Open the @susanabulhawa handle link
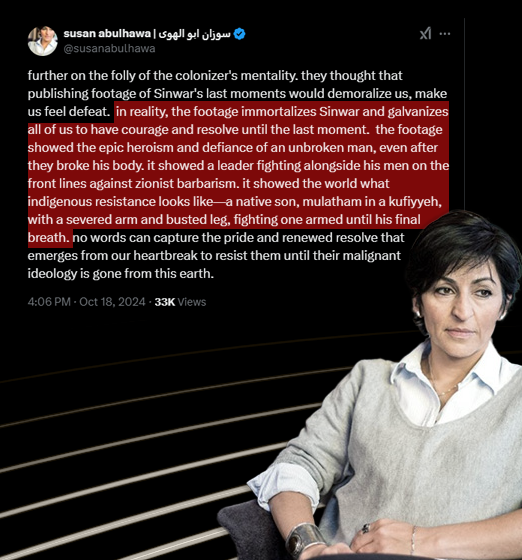The height and width of the screenshot is (560, 522). point(109,49)
